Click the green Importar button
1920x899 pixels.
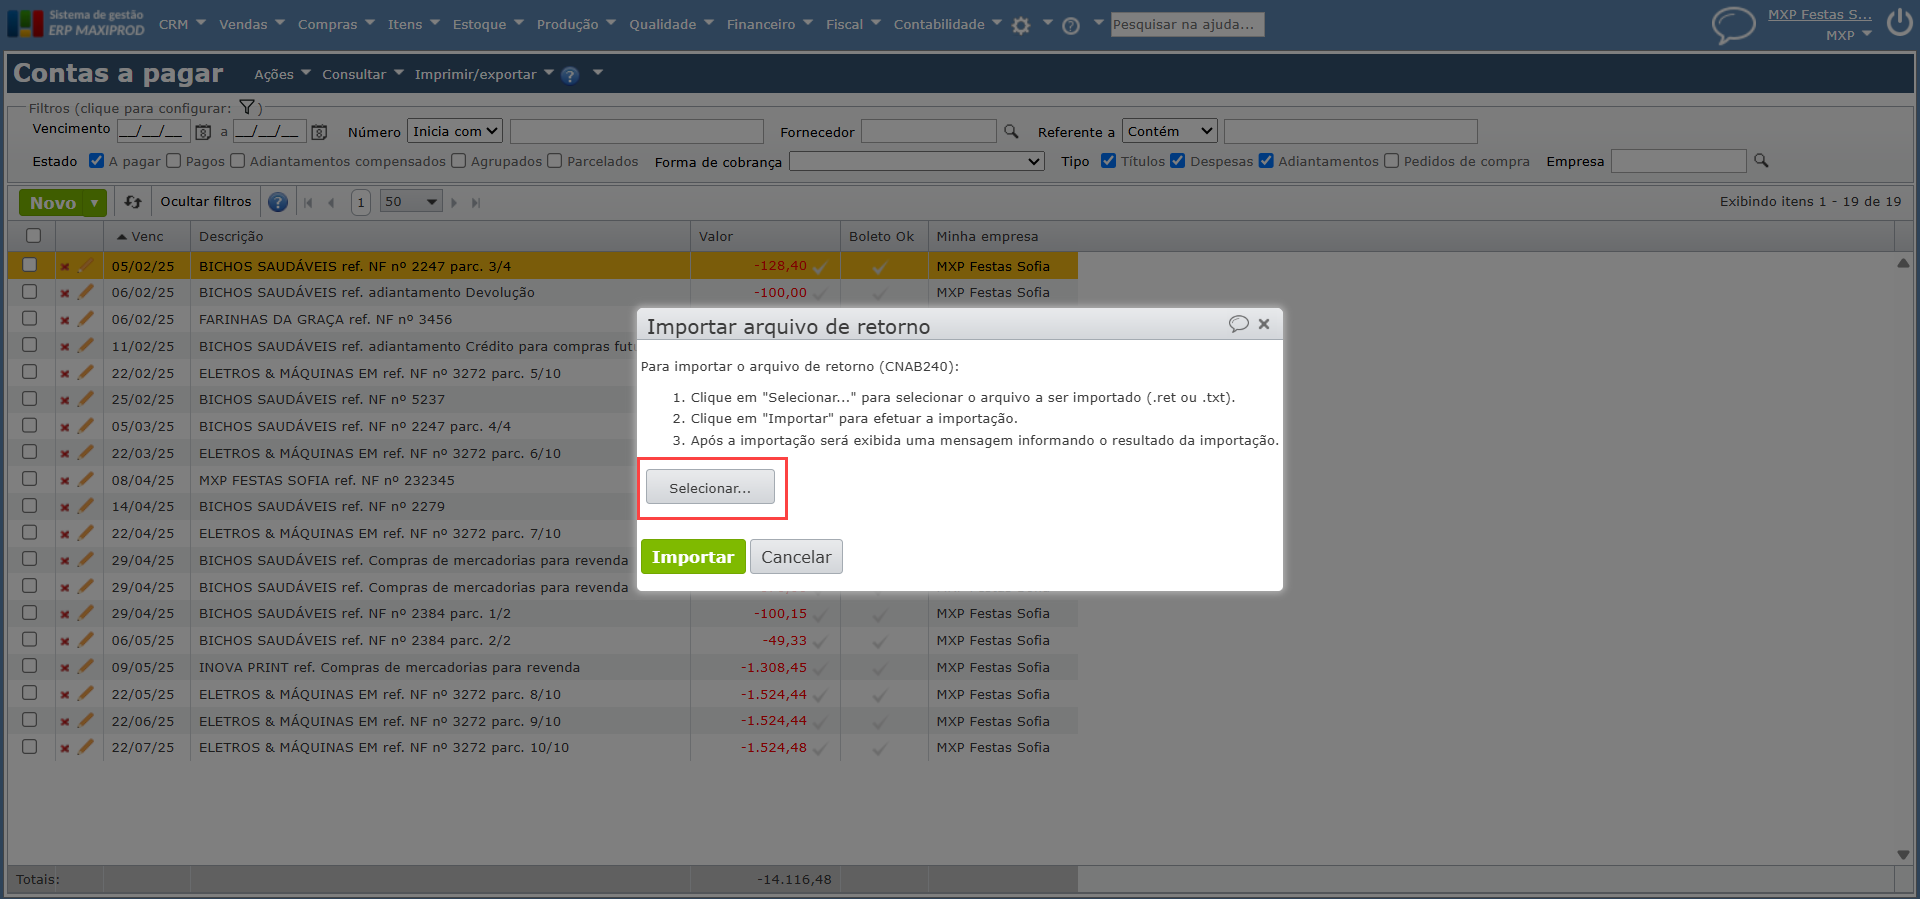click(693, 557)
